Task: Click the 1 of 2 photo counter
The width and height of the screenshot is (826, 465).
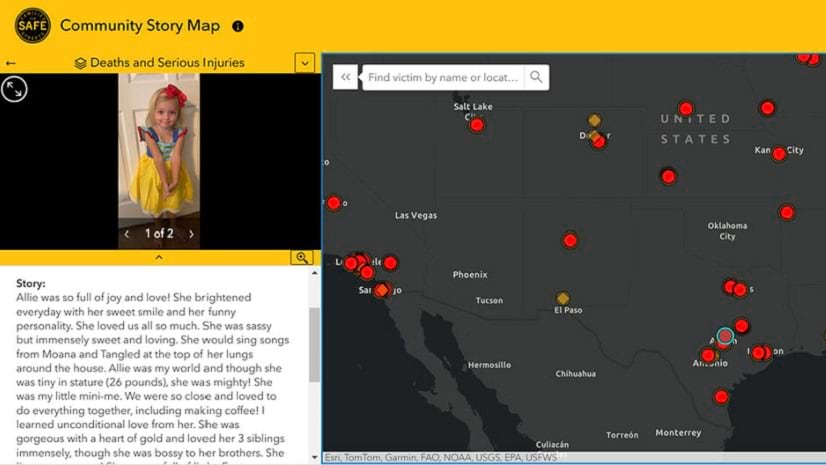Action: 159,233
